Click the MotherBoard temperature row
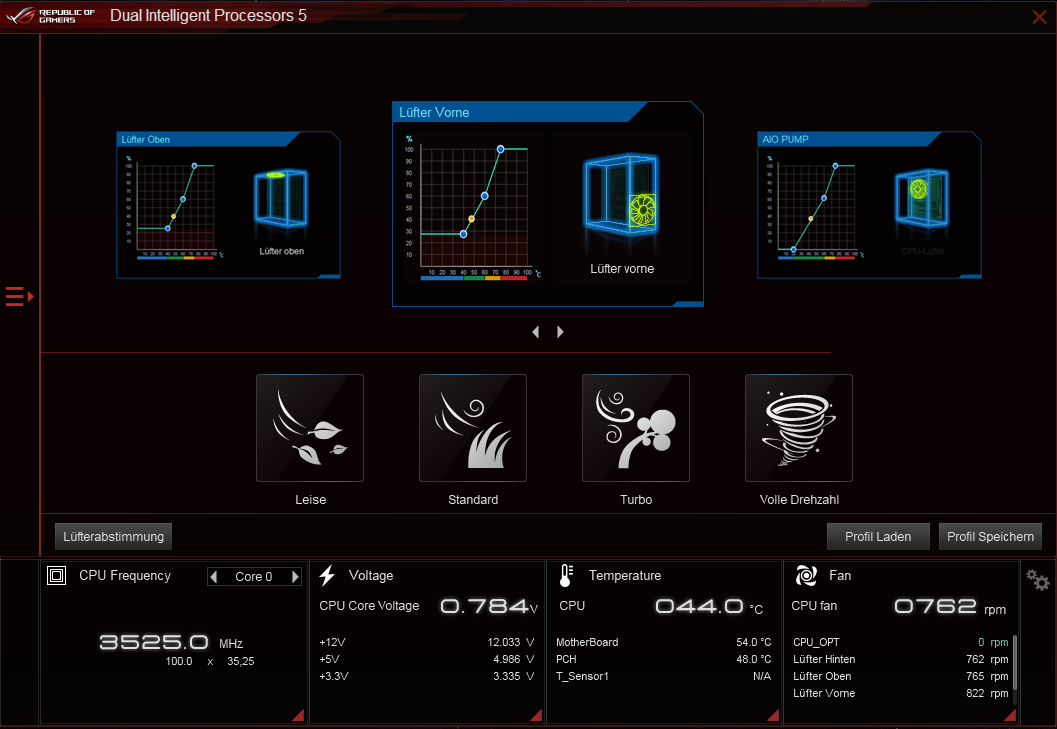Screen dimensions: 1057x729 click(x=663, y=642)
